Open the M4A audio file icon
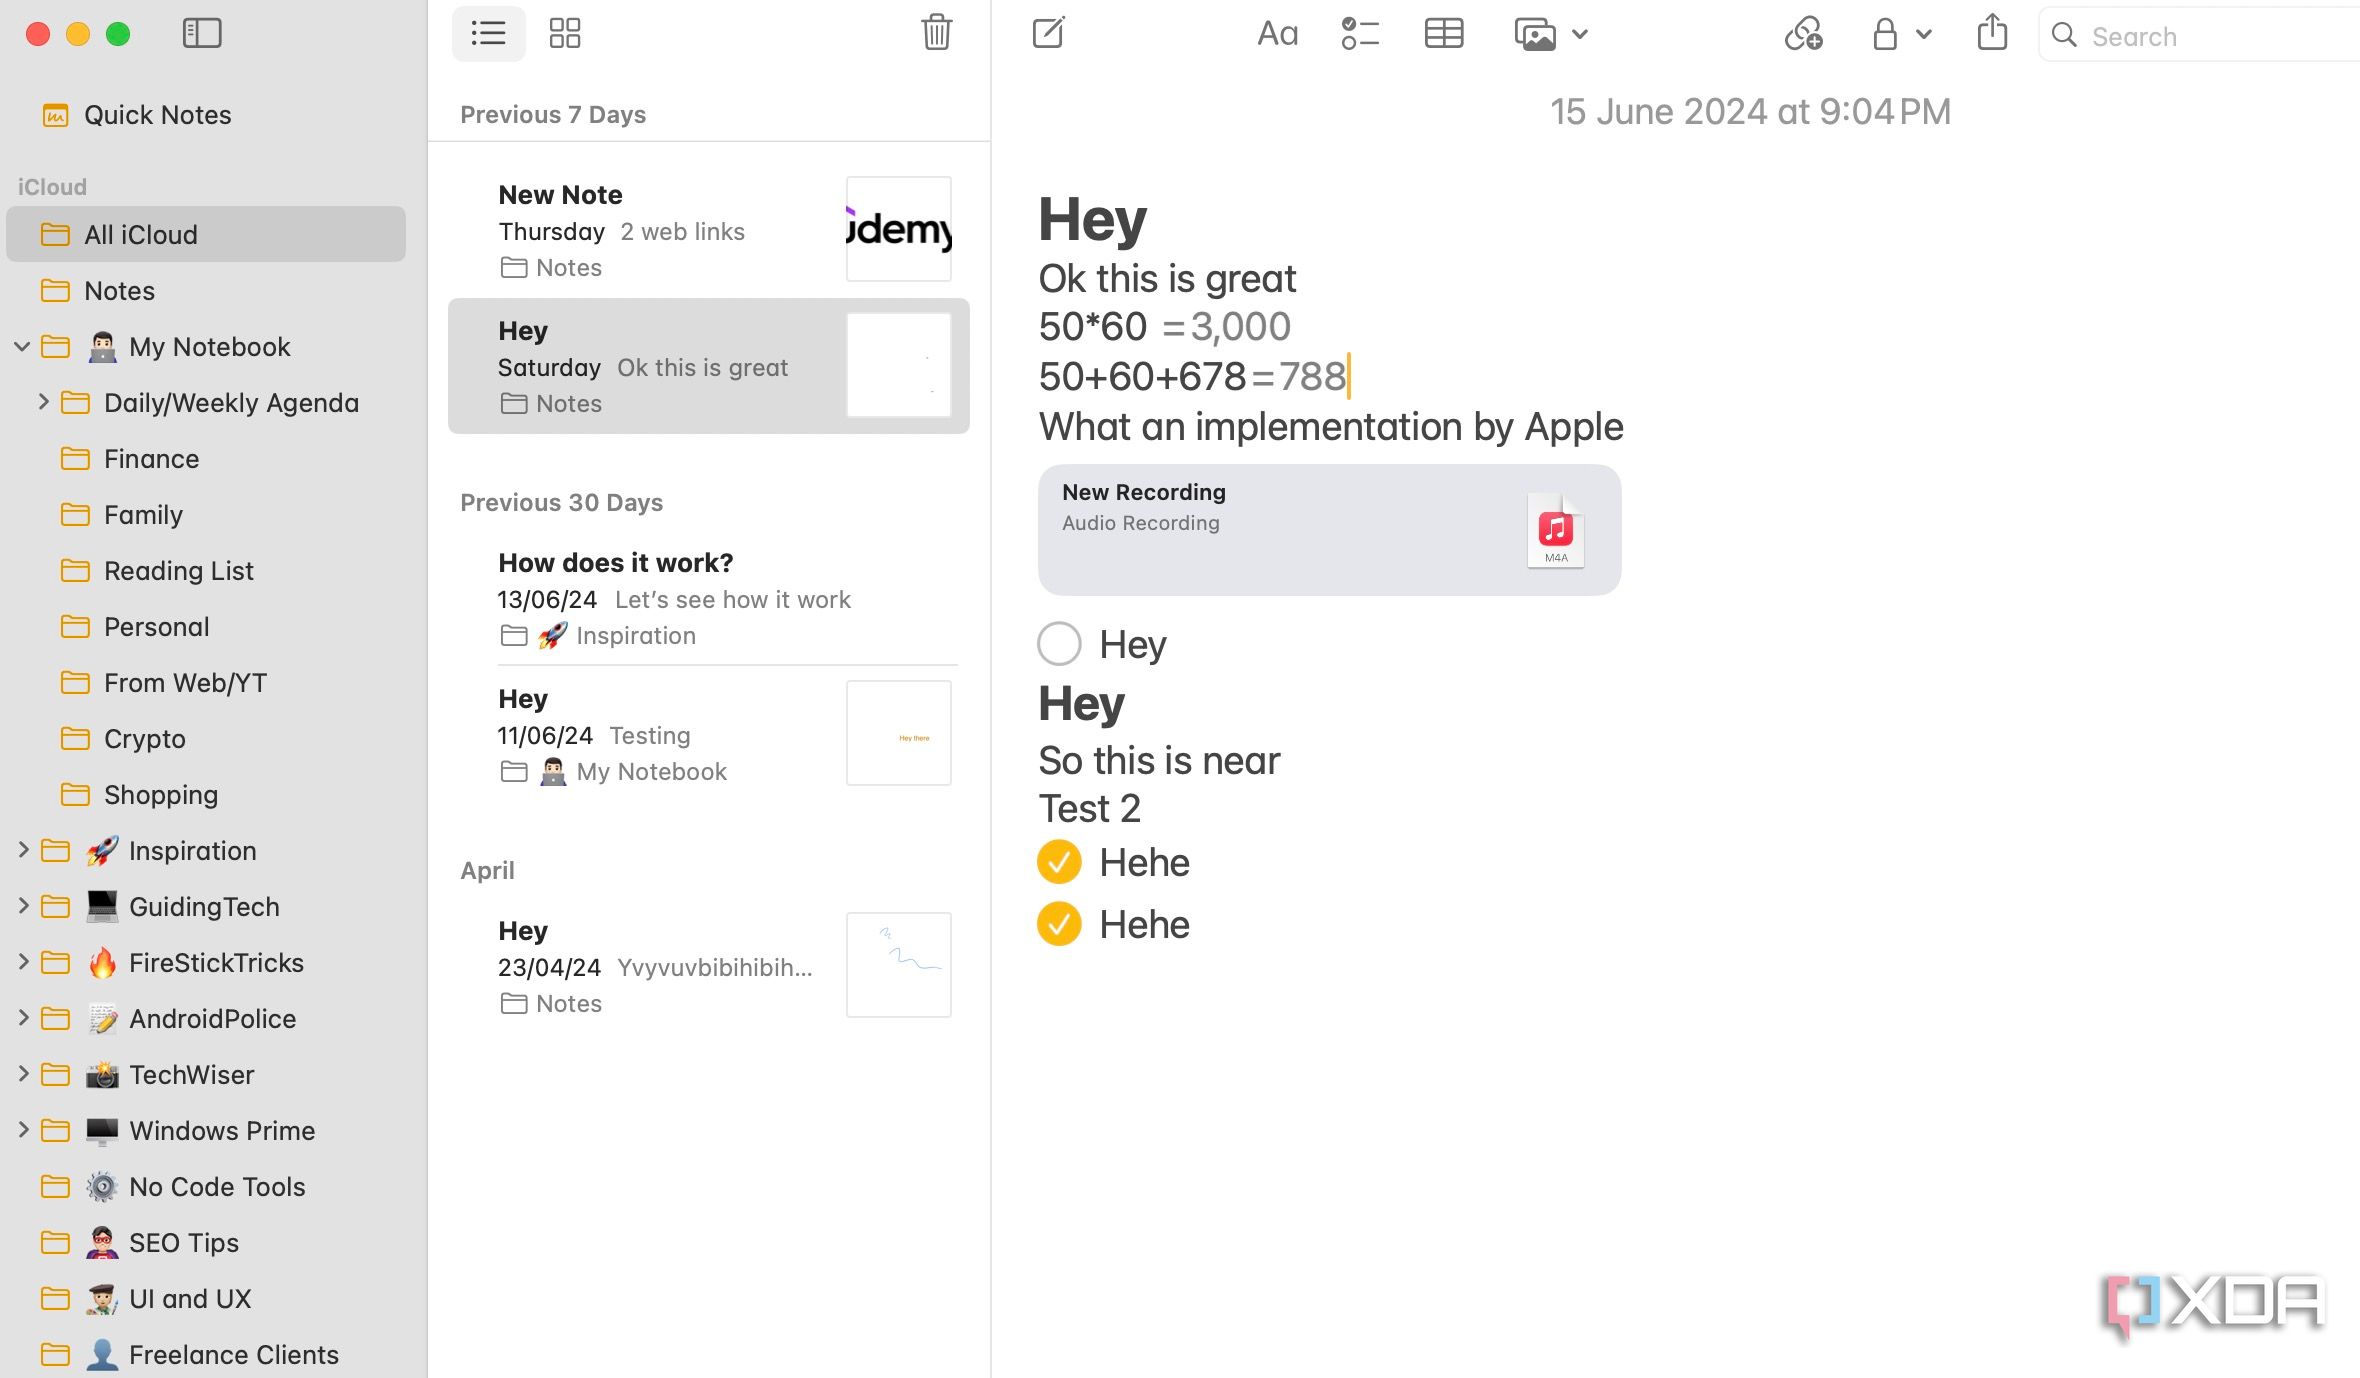 point(1556,530)
